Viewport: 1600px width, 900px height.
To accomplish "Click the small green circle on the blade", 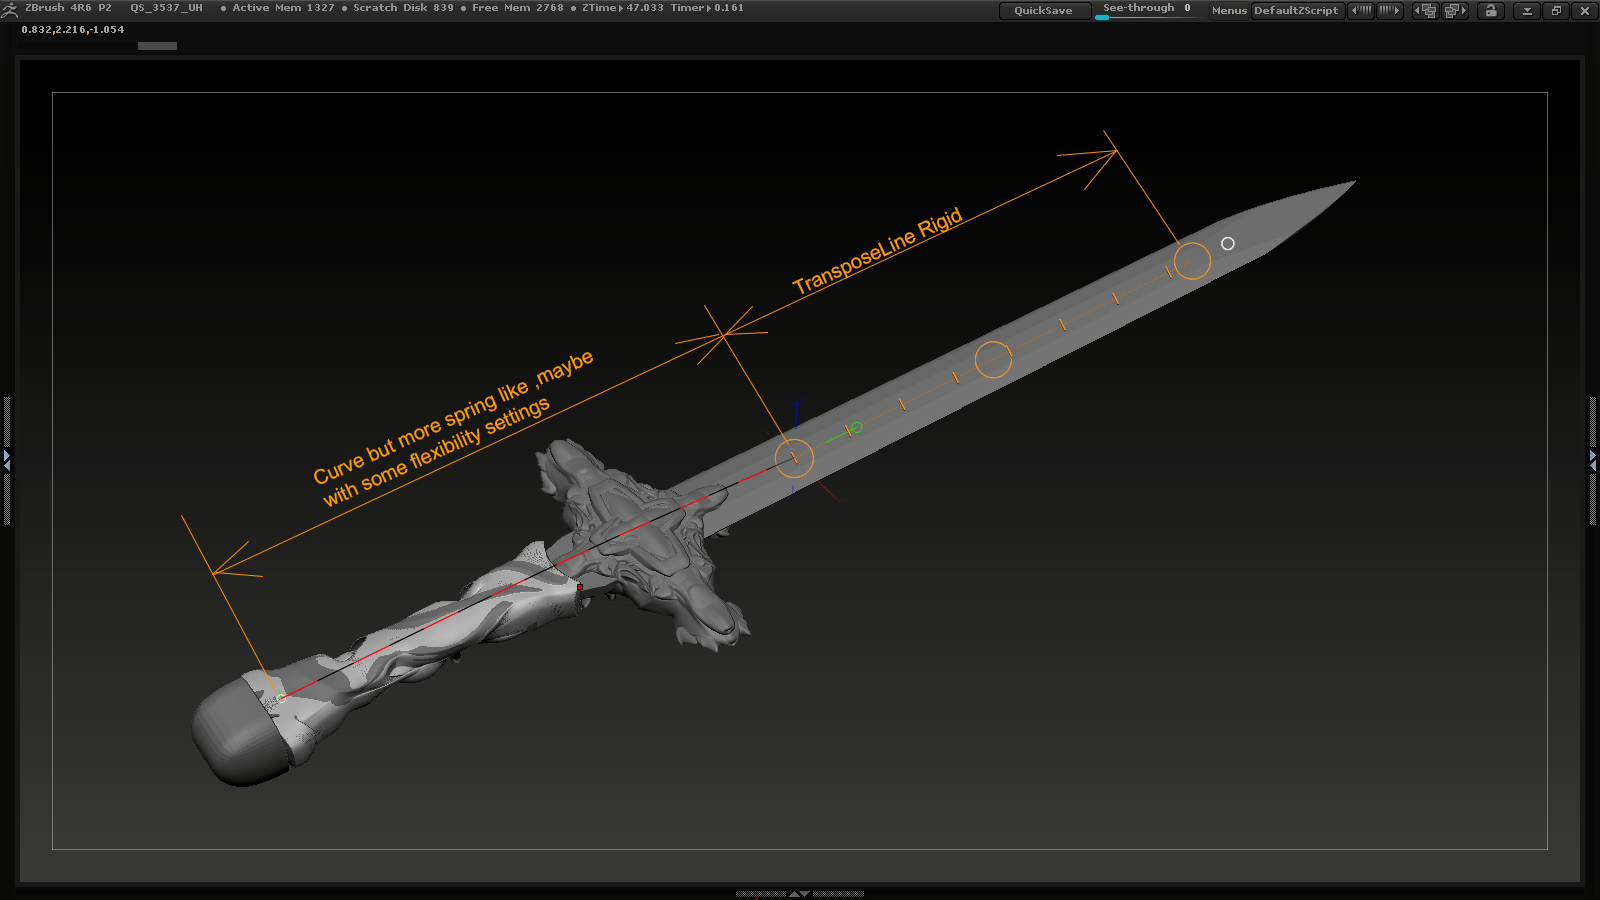I will (x=856, y=428).
